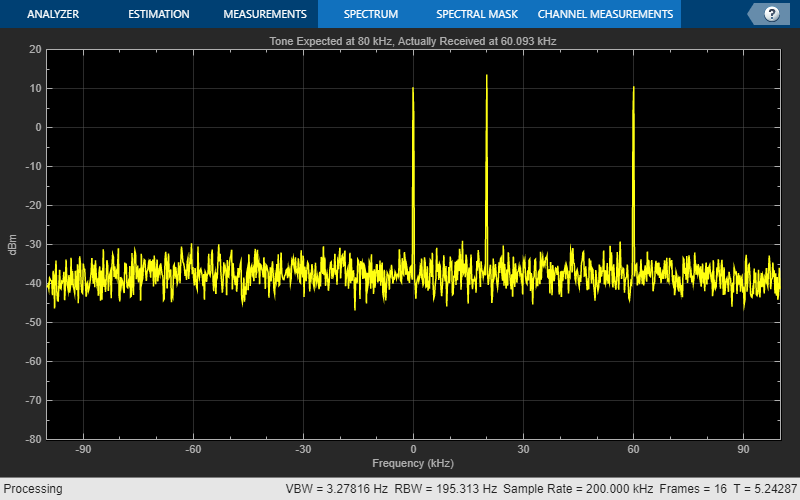Click the T = 5.24287 status entry
The width and height of the screenshot is (800, 500).
(765, 489)
